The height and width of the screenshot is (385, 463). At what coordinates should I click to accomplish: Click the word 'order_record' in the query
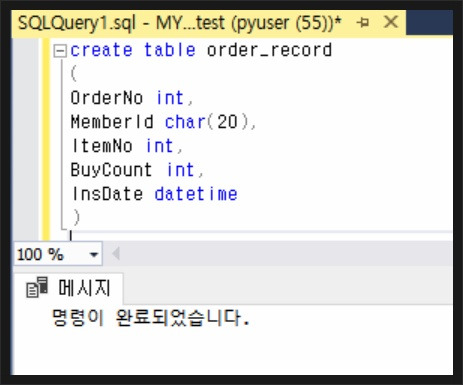[269, 50]
